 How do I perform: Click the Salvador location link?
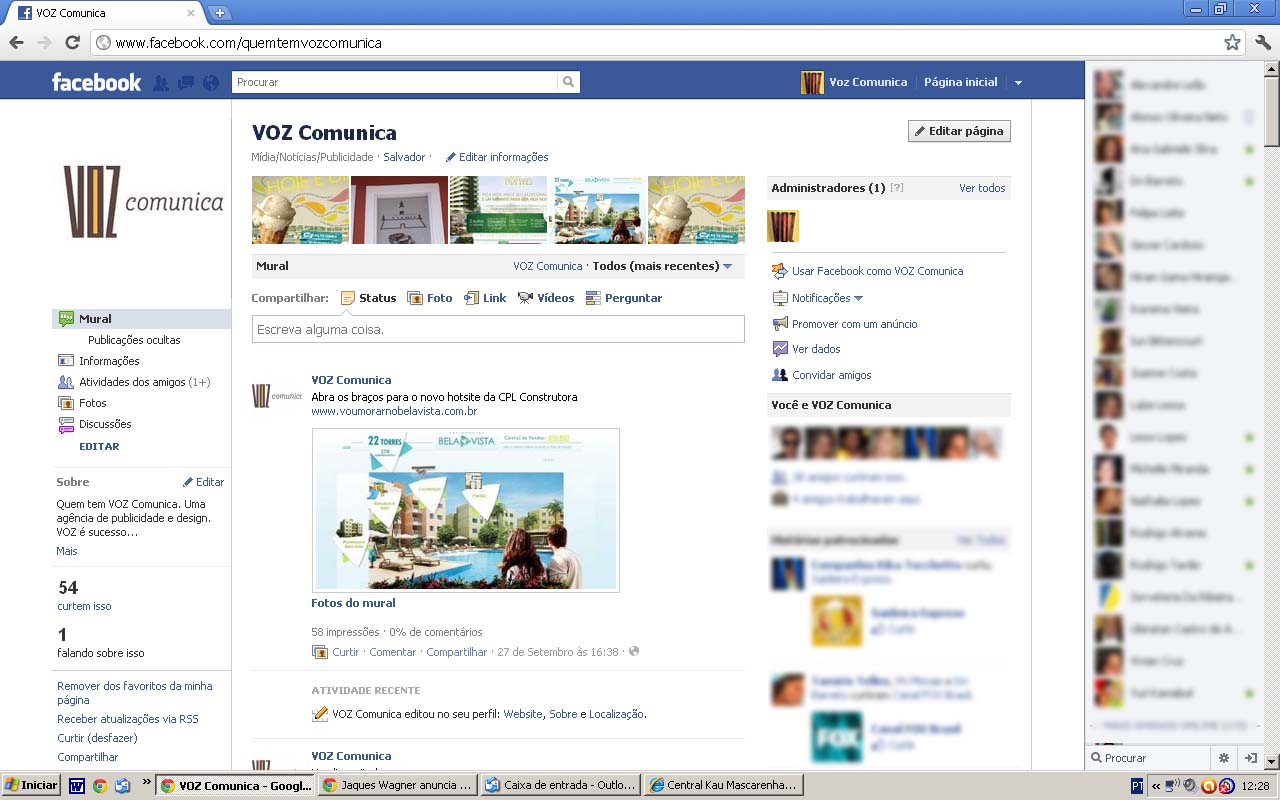404,157
